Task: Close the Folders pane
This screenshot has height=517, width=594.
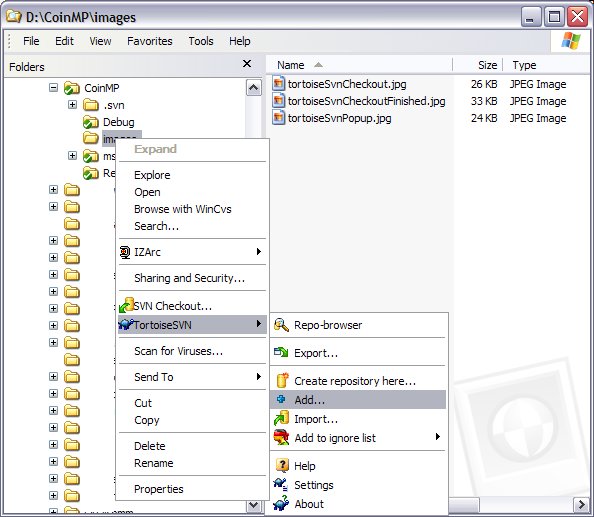Action: 247,63
